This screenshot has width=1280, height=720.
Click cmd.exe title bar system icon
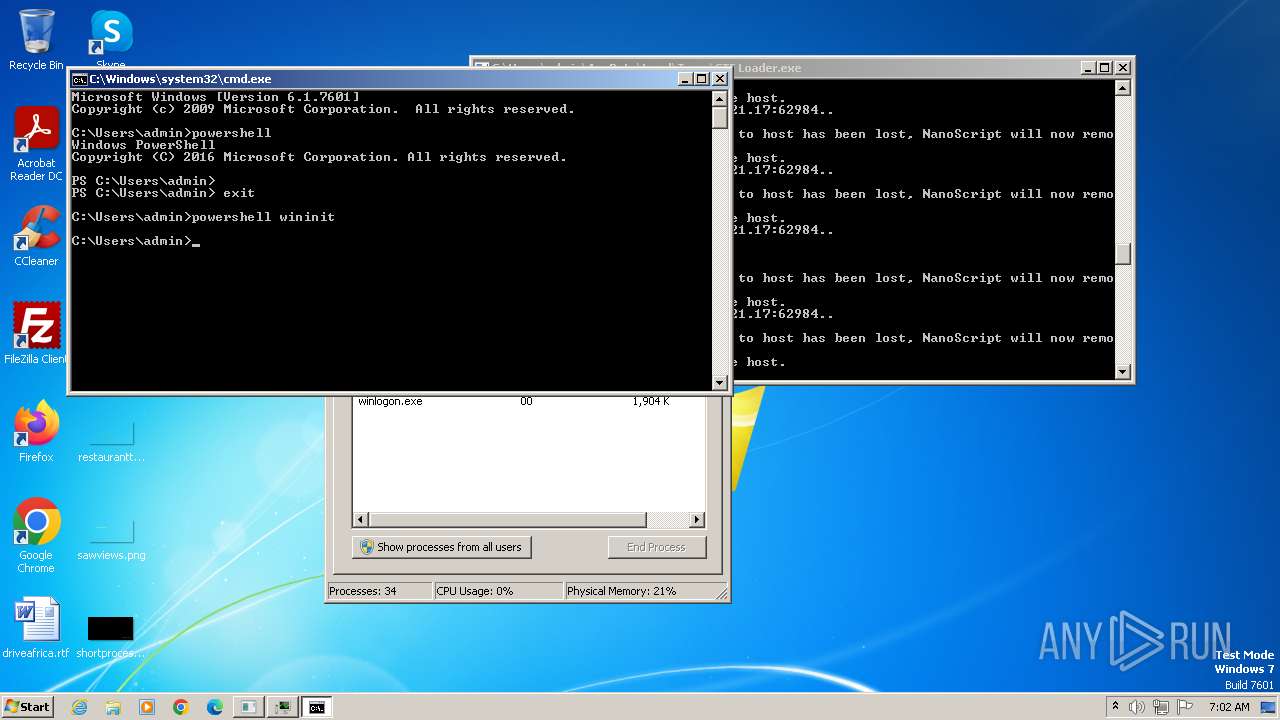(79, 79)
